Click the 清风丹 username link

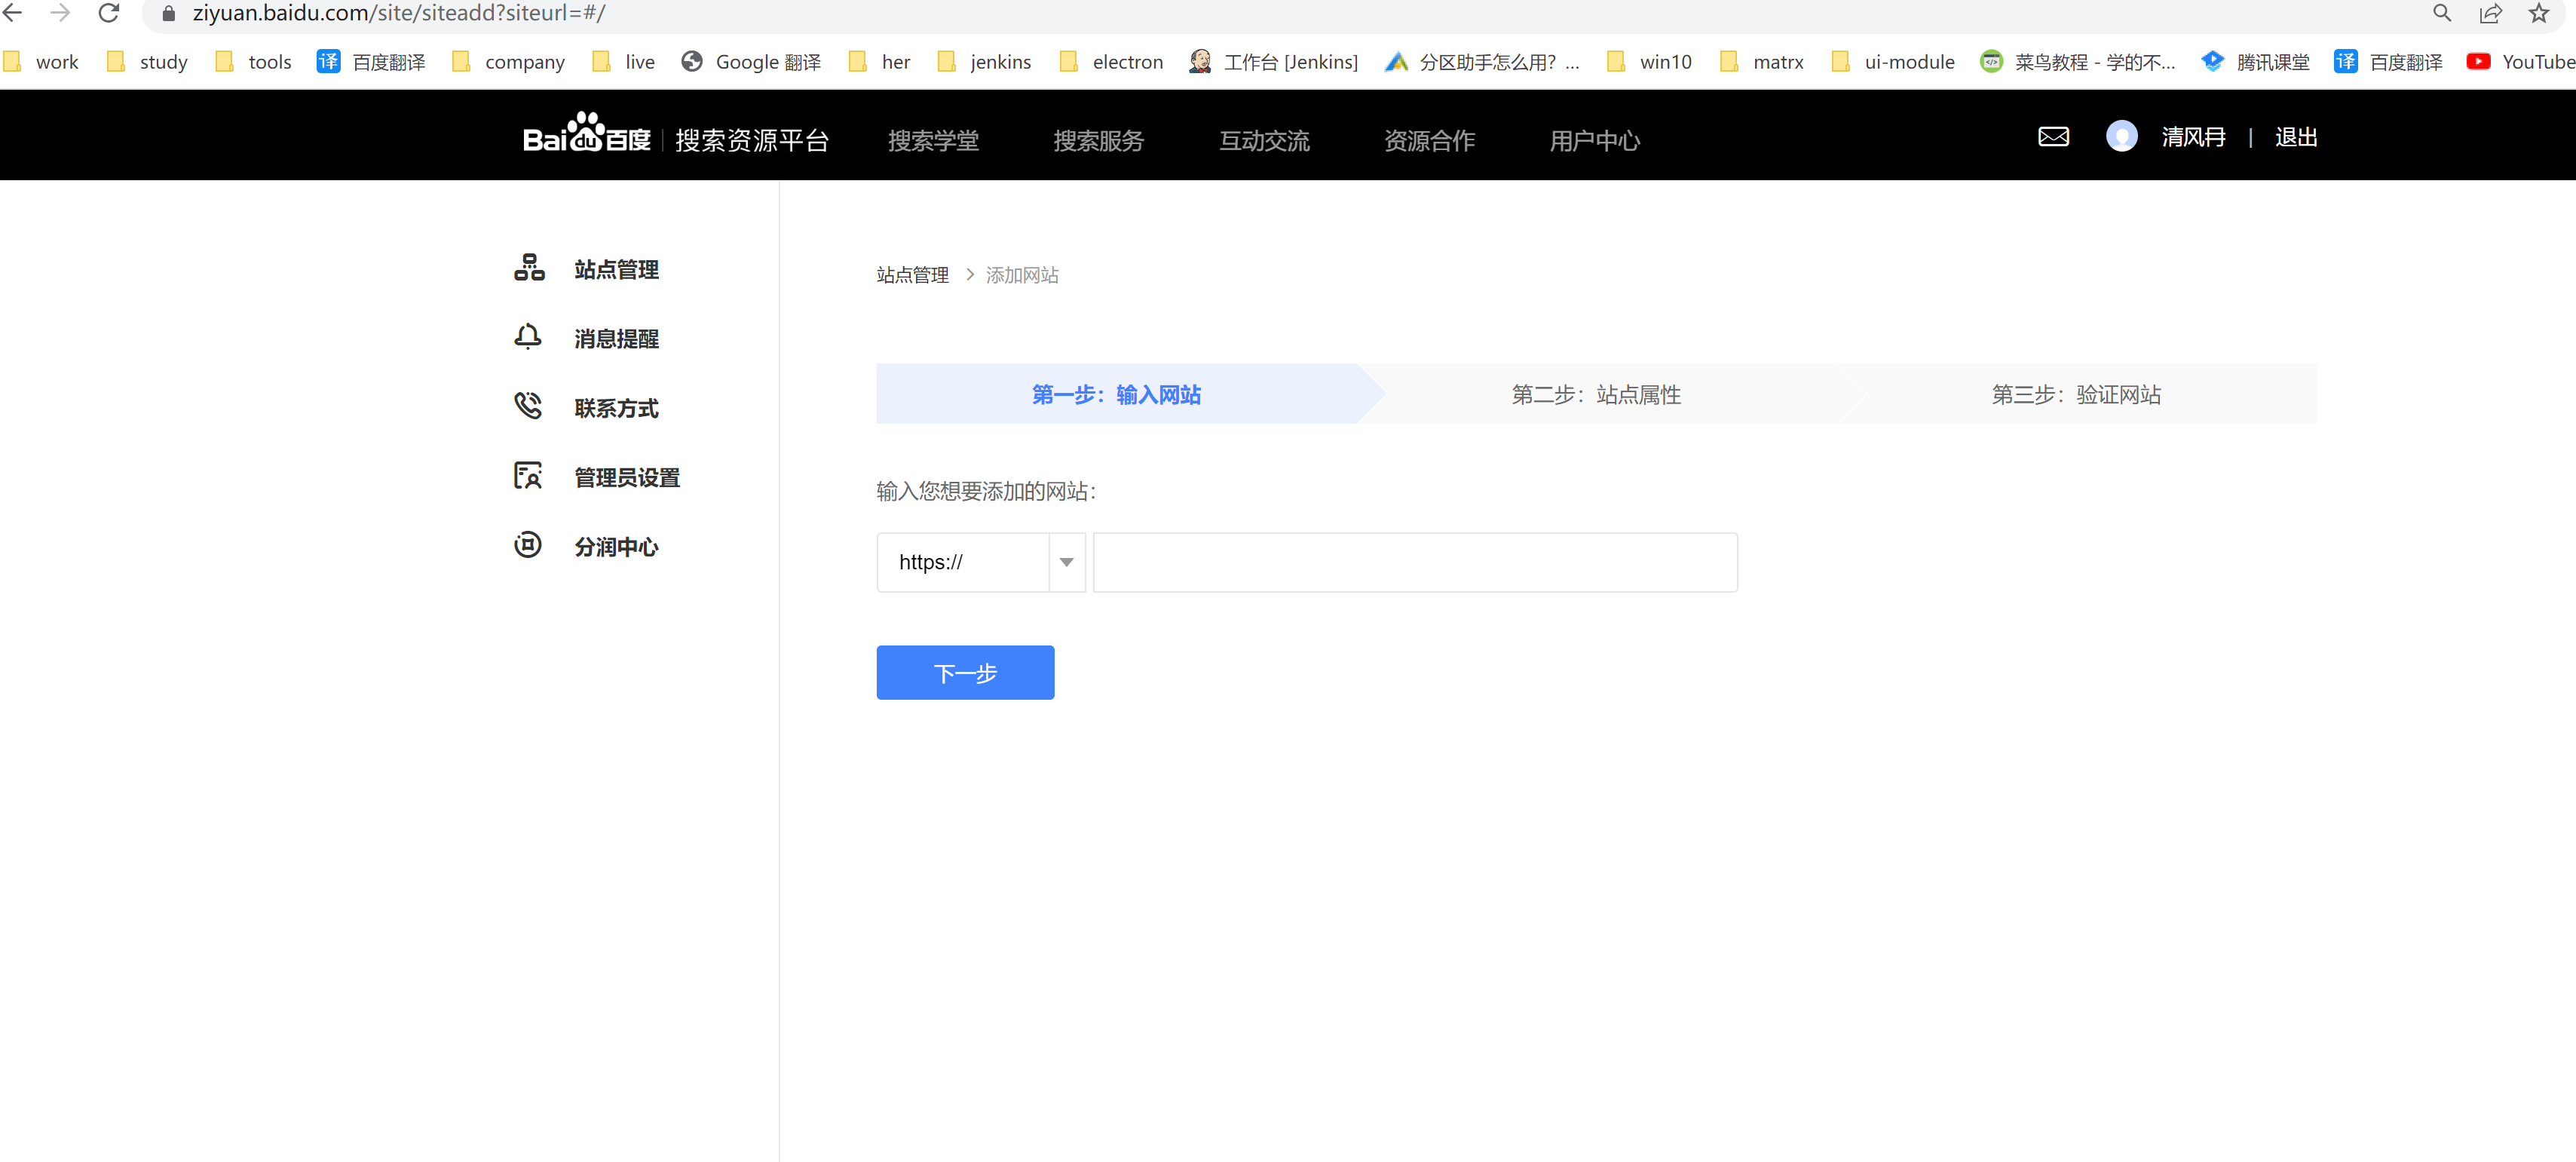pos(2193,137)
